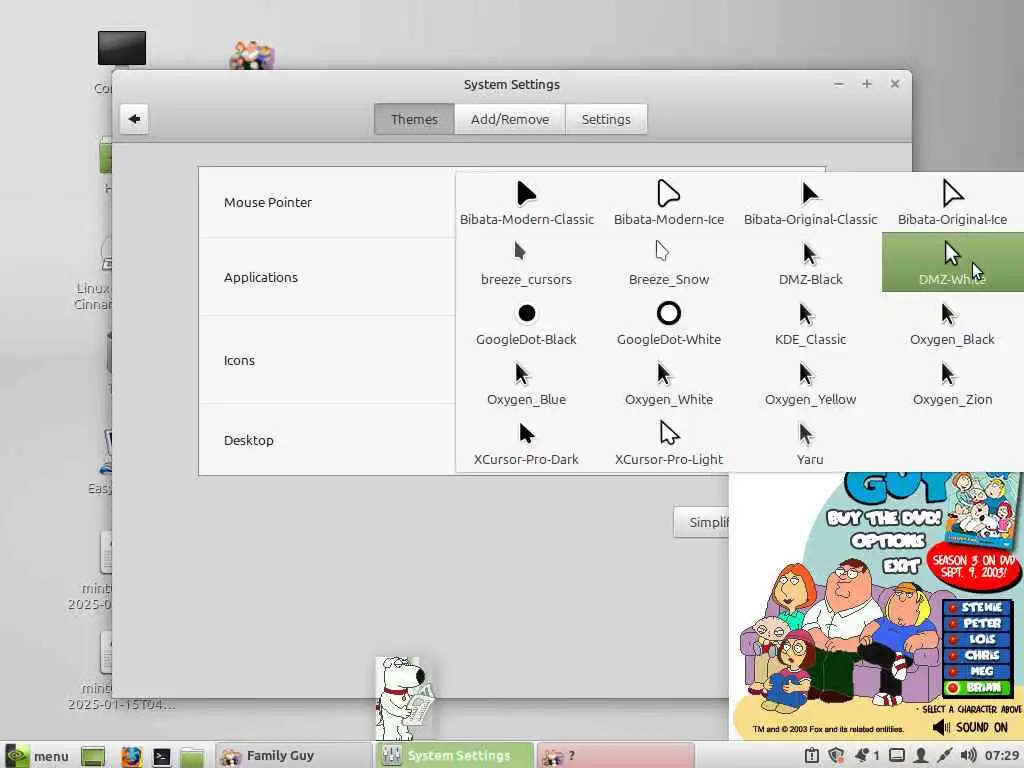Click Exit in the Family Guy widget

[901, 565]
